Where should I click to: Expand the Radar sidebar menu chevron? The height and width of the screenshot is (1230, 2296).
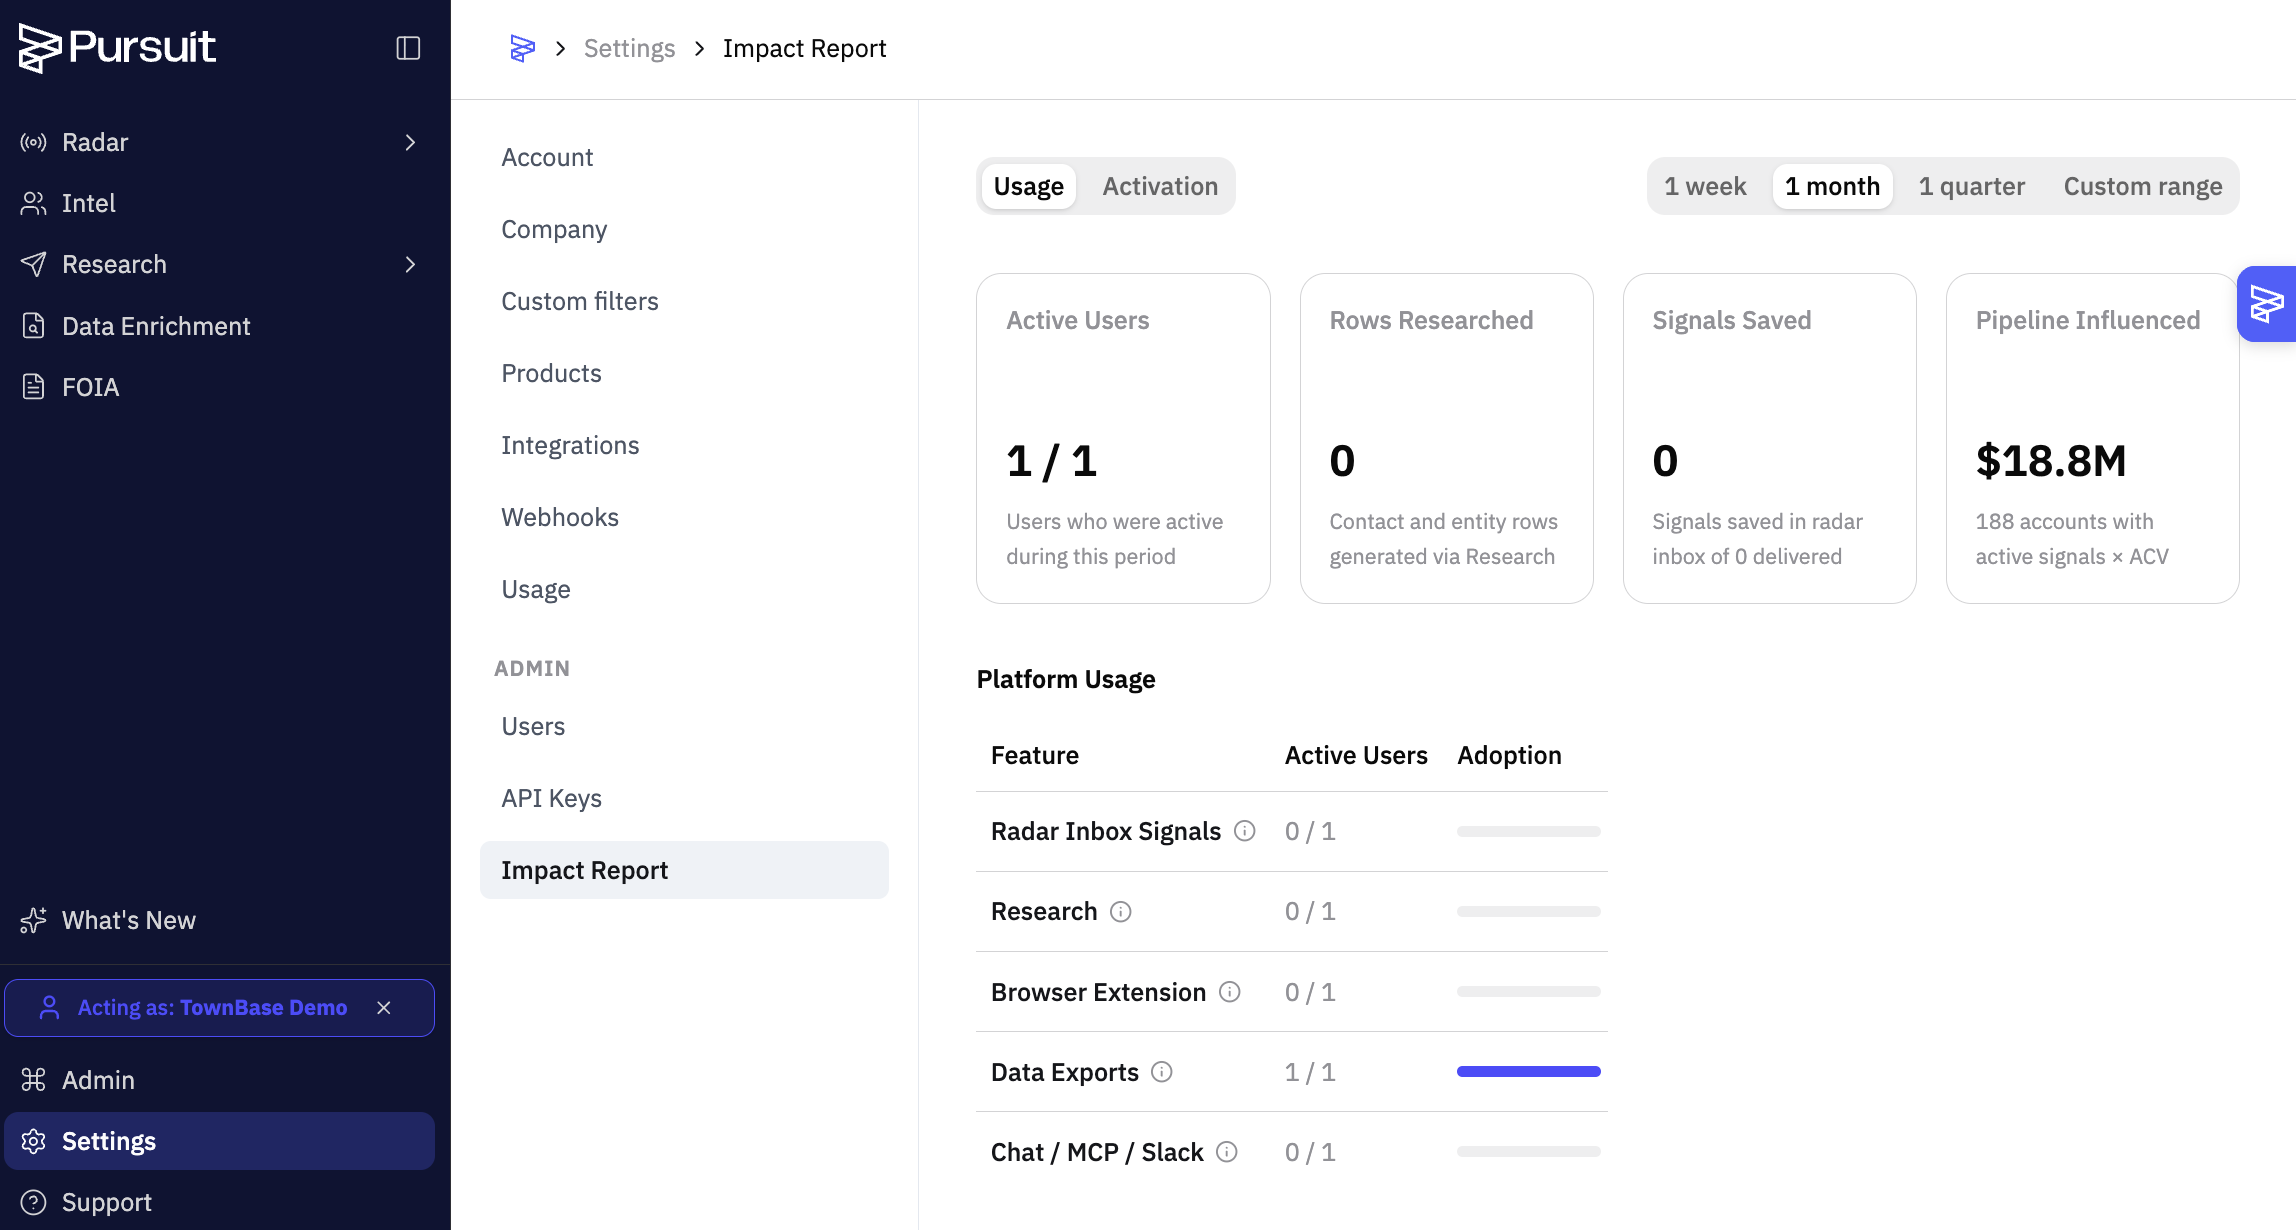coord(410,143)
